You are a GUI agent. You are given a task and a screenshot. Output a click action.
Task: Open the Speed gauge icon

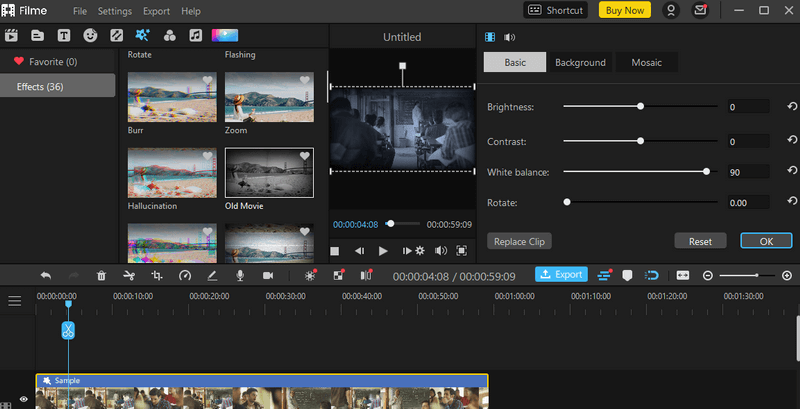pos(184,276)
